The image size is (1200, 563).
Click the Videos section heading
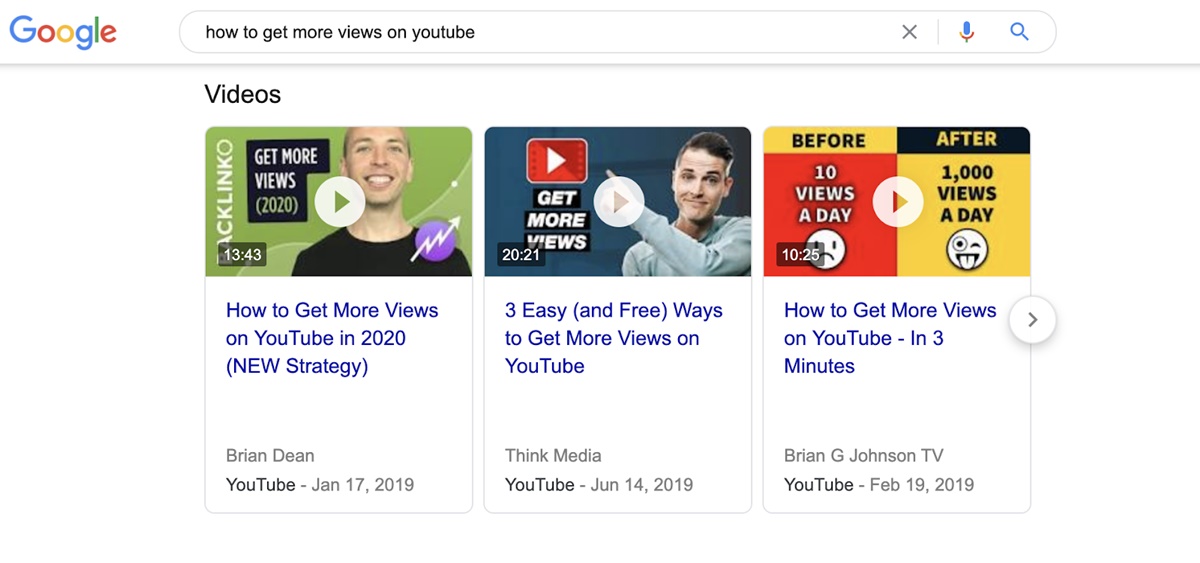coord(243,94)
